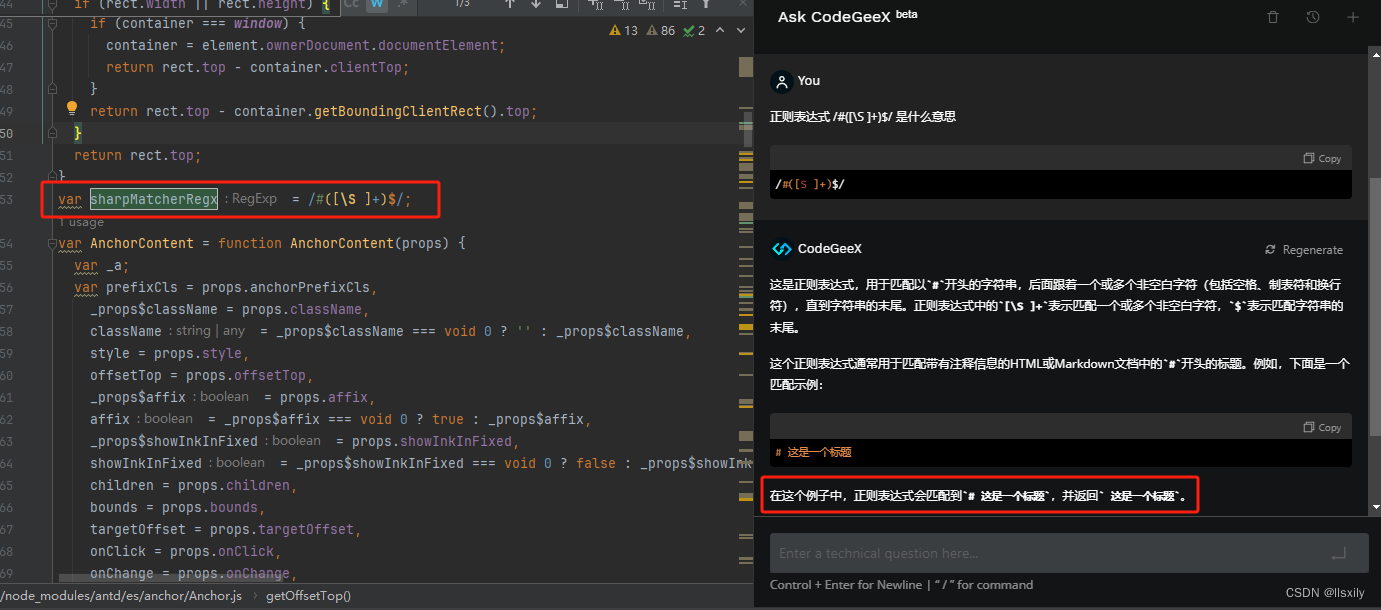Click the technical question input field
Viewport: 1381px width, 610px height.
tap(1060, 553)
